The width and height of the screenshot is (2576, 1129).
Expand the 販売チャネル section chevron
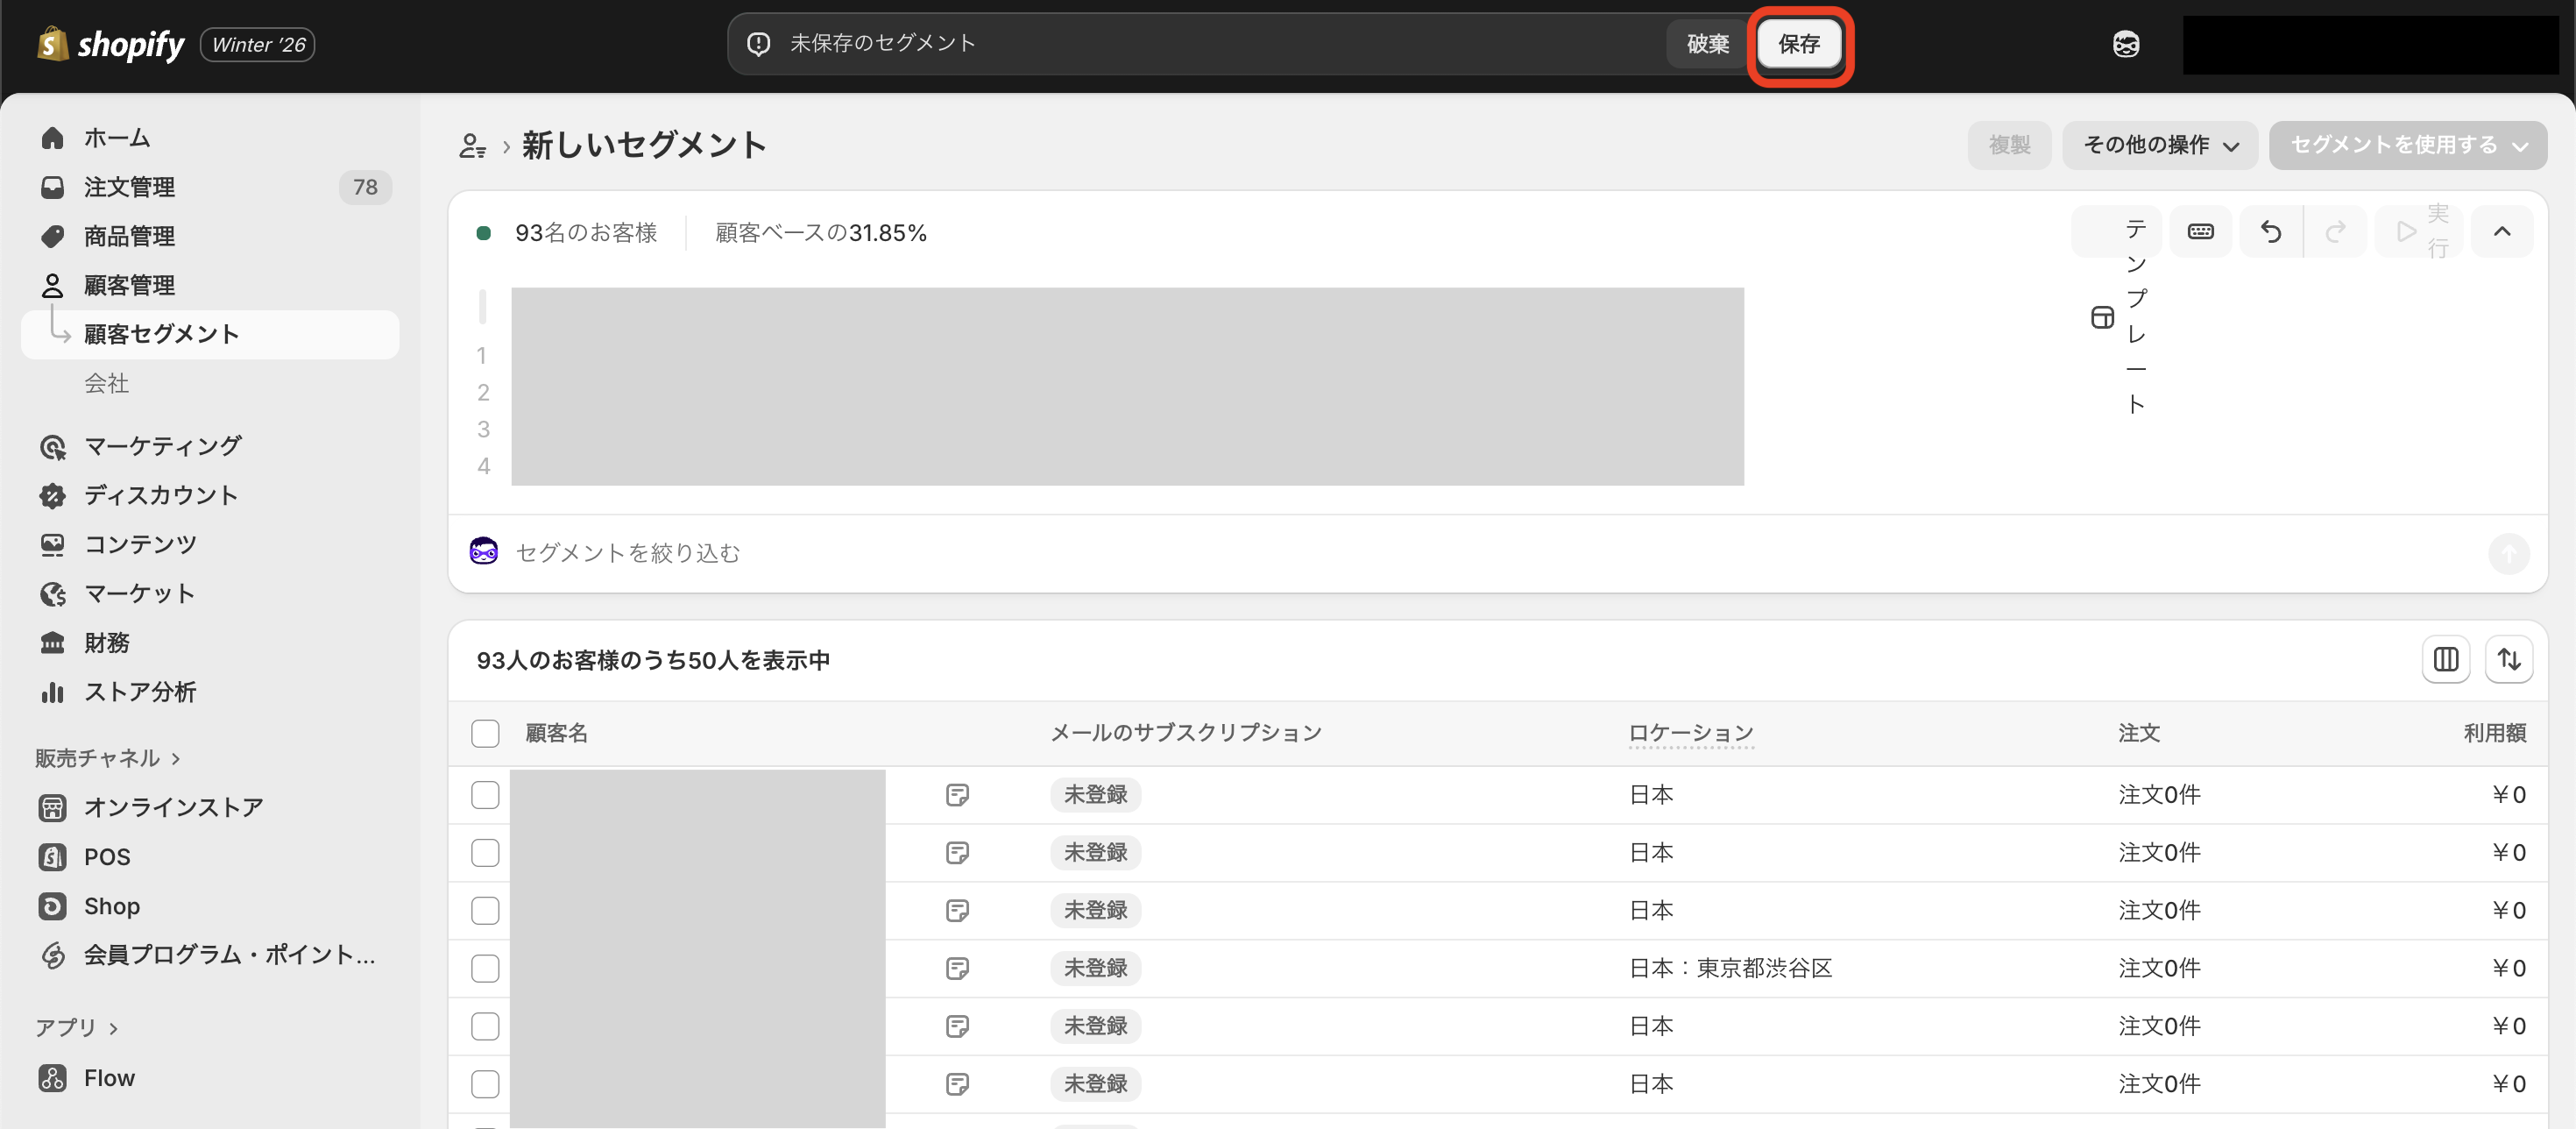(x=176, y=758)
